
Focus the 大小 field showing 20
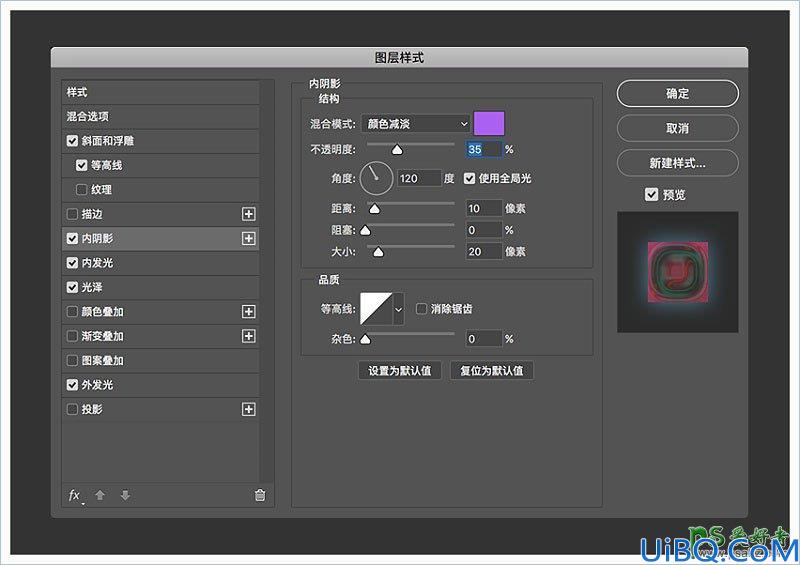pos(484,252)
